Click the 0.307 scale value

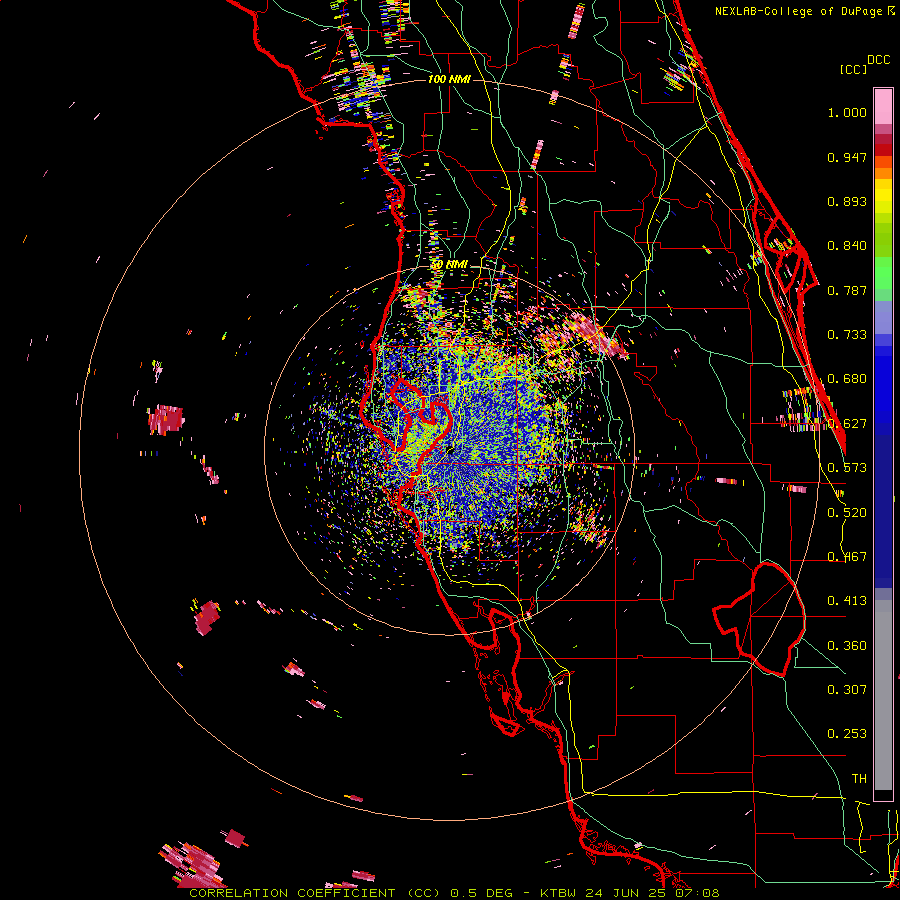847,690
